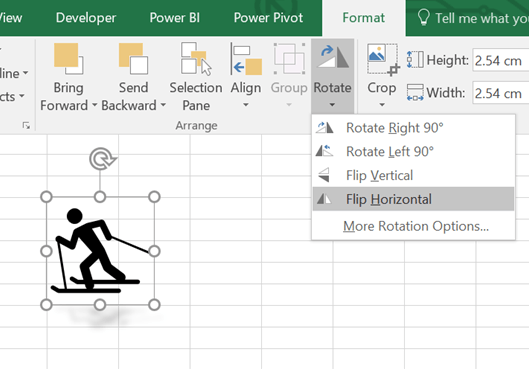Viewport: 529px width, 369px height.
Task: Click the Group objects icon
Action: point(289,59)
